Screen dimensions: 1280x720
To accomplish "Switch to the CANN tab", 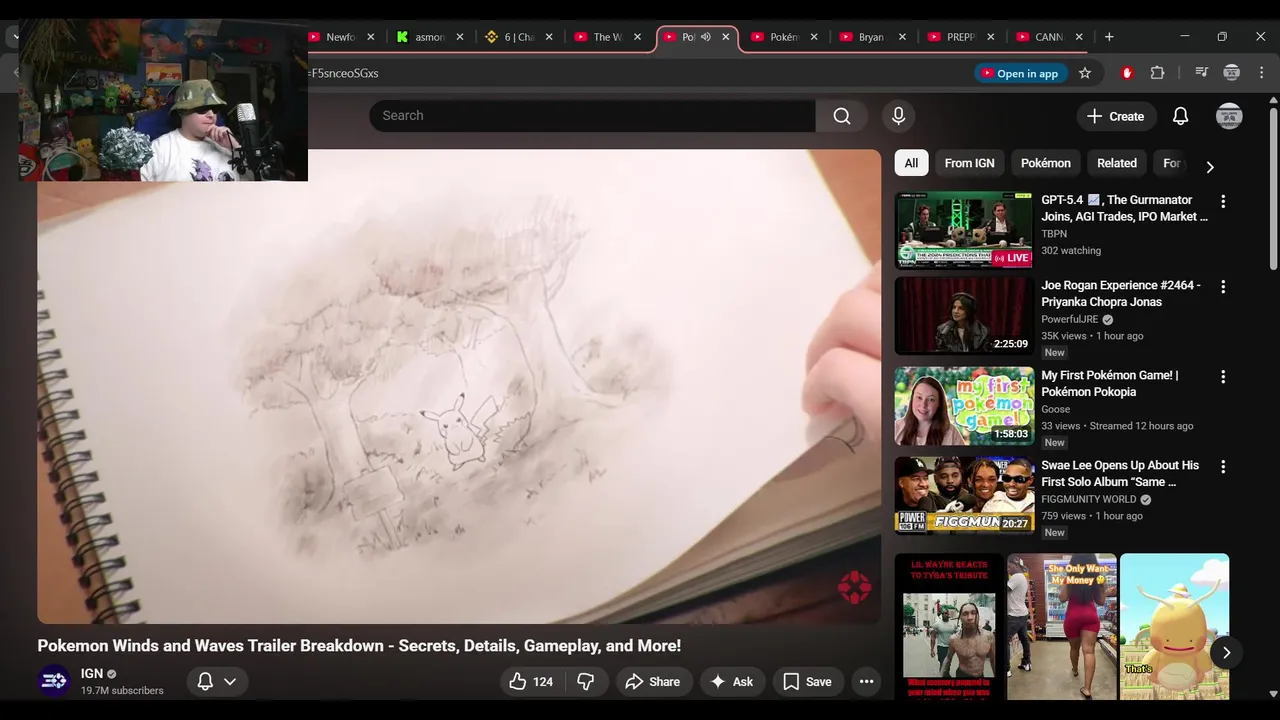I will click(x=1048, y=37).
